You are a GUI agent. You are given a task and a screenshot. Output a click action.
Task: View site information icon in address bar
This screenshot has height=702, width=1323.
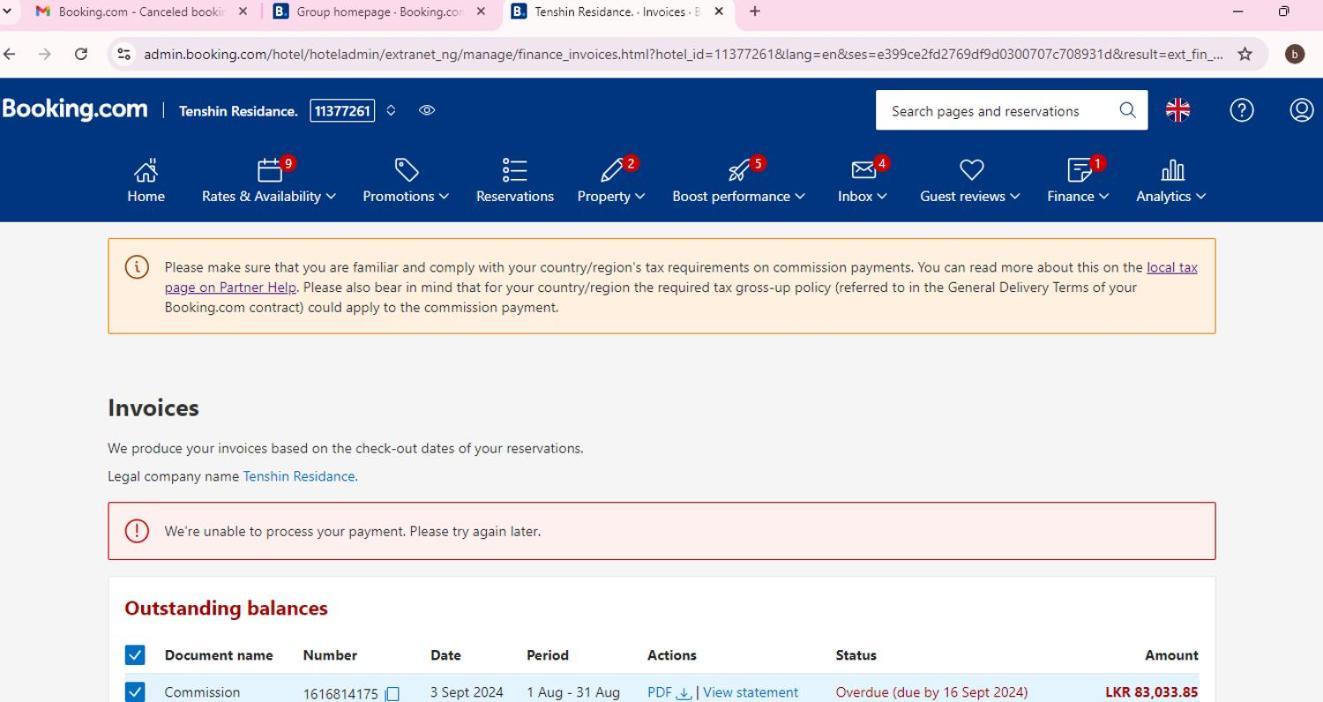pos(126,54)
